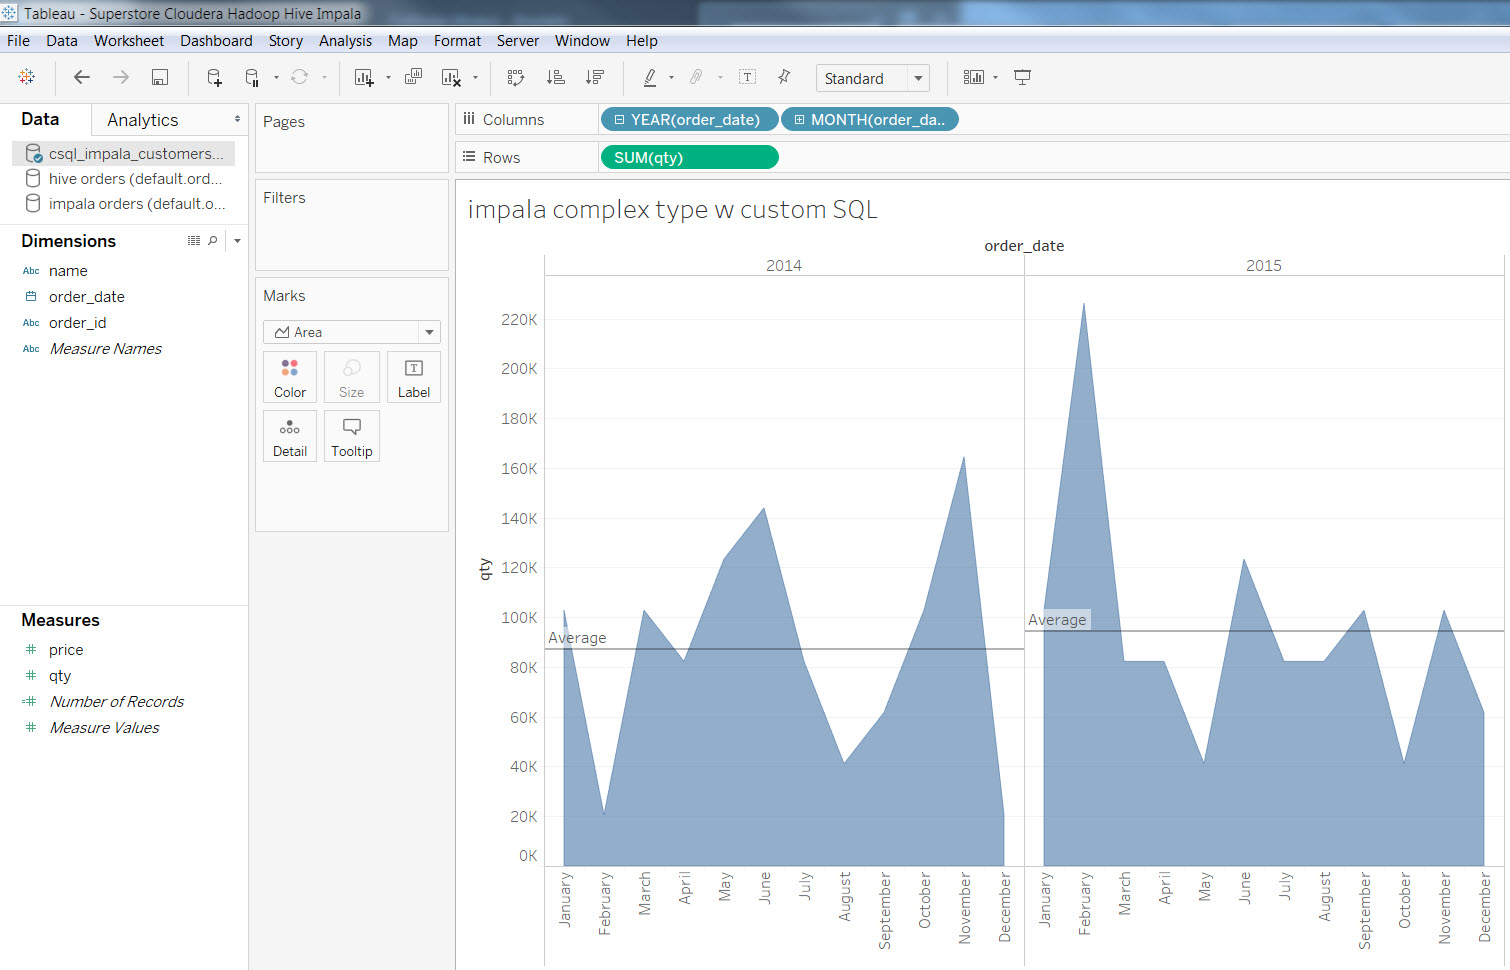The image size is (1510, 970).
Task: Click the Tooltip button on Marks card
Action: 351,437
